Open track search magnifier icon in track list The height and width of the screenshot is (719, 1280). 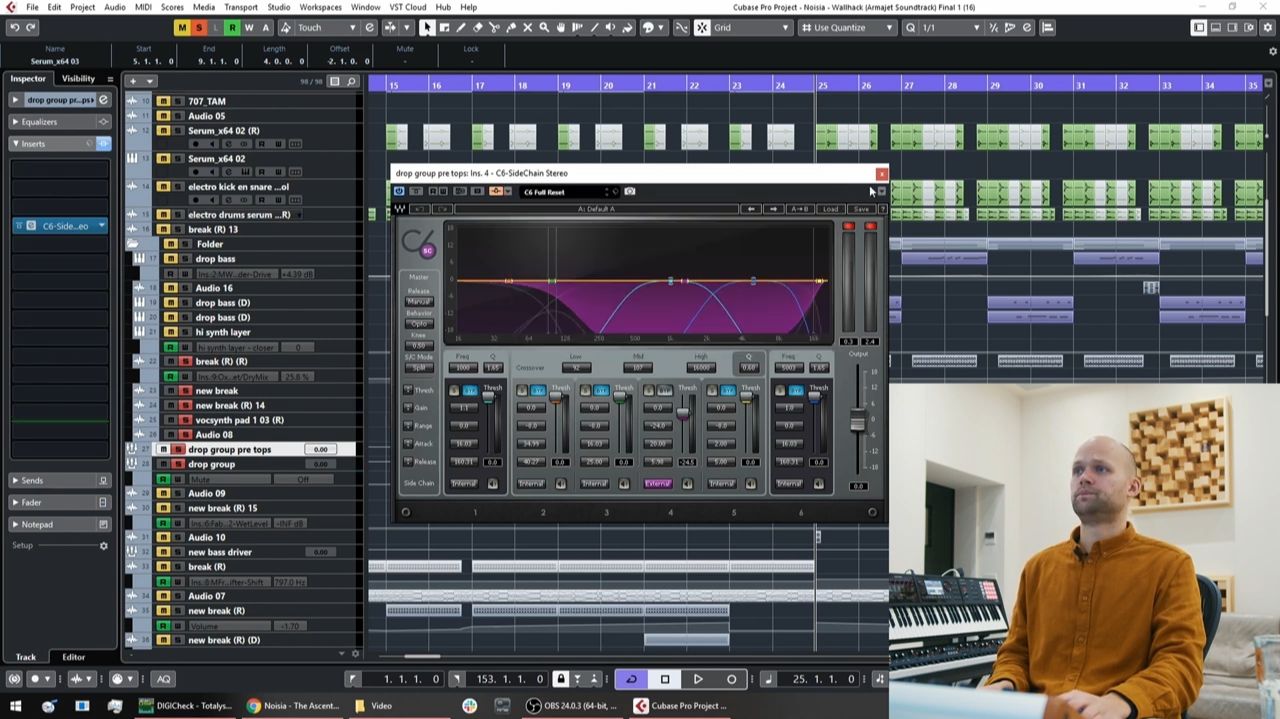pos(352,81)
